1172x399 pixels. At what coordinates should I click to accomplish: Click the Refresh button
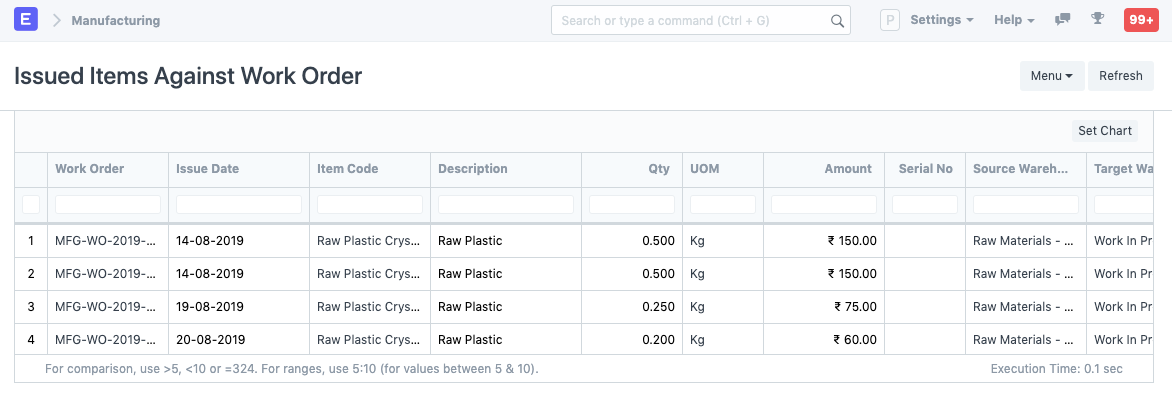pos(1120,75)
